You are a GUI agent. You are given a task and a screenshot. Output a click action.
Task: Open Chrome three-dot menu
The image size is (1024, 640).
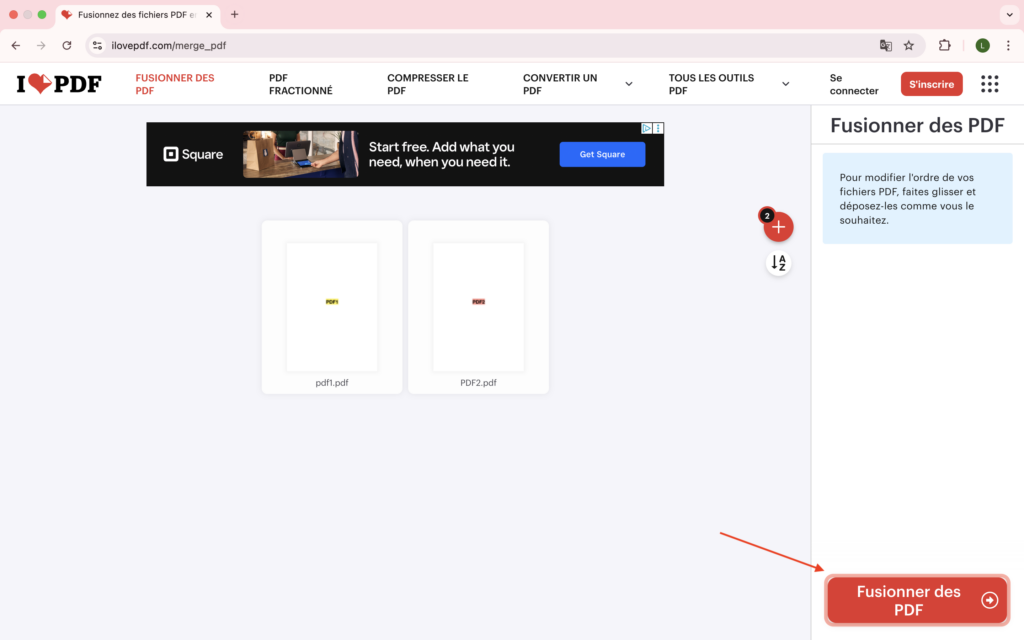pos(1008,45)
